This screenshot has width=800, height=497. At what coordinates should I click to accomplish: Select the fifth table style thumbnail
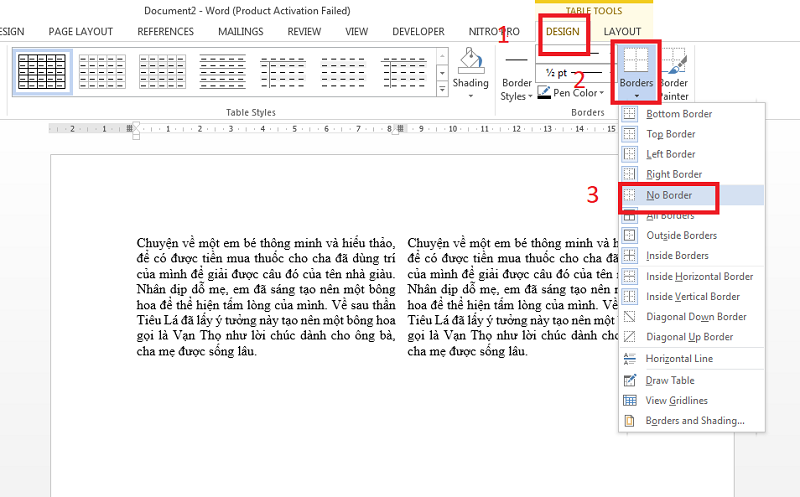coord(283,72)
